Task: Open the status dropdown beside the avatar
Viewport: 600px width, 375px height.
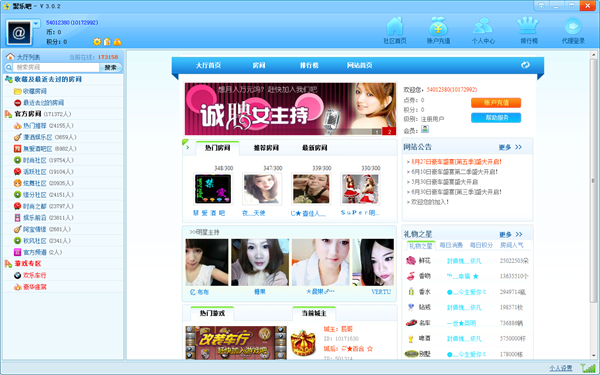Action: pyautogui.click(x=36, y=24)
